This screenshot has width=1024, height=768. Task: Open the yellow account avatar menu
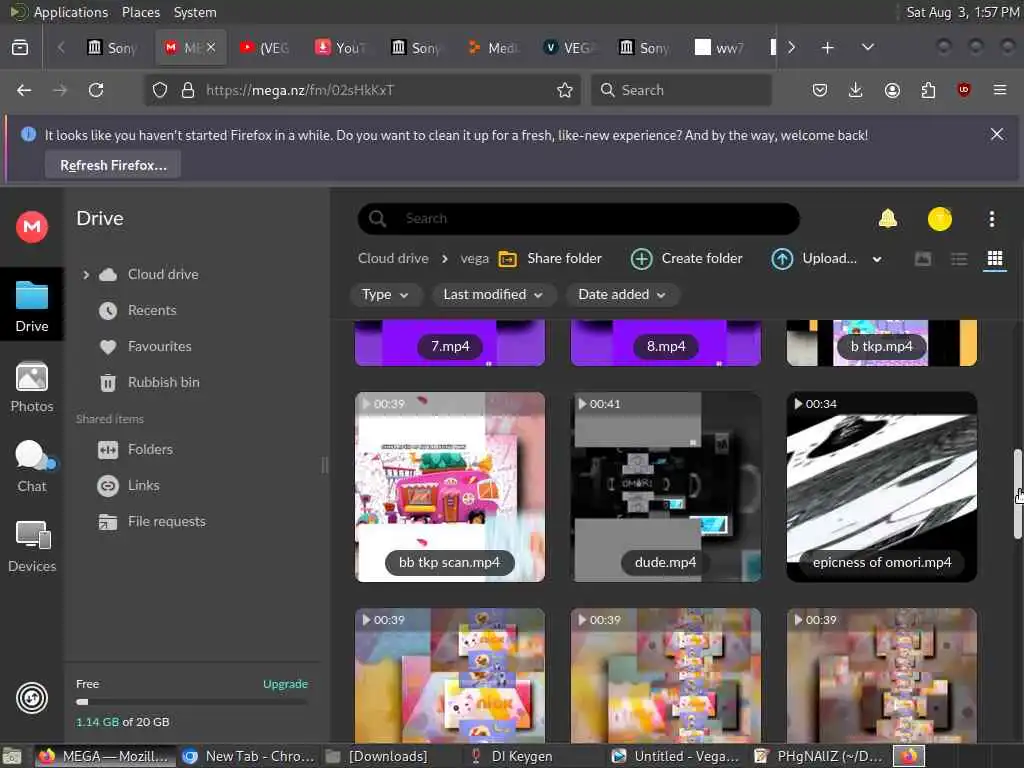point(940,219)
